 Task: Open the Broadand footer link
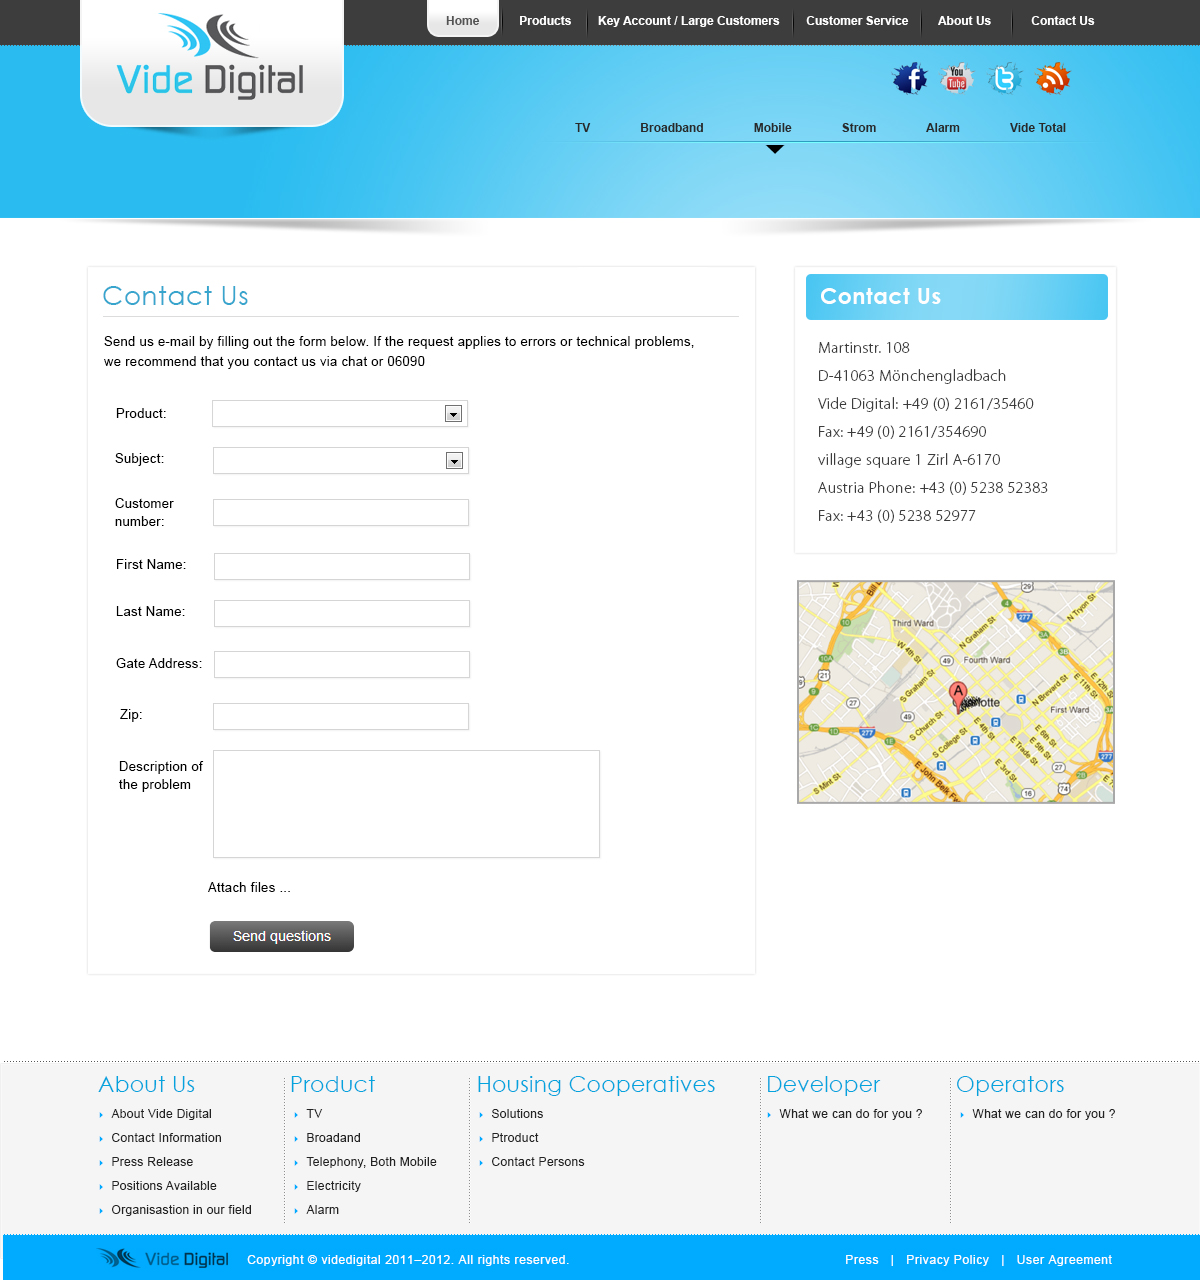(334, 1138)
